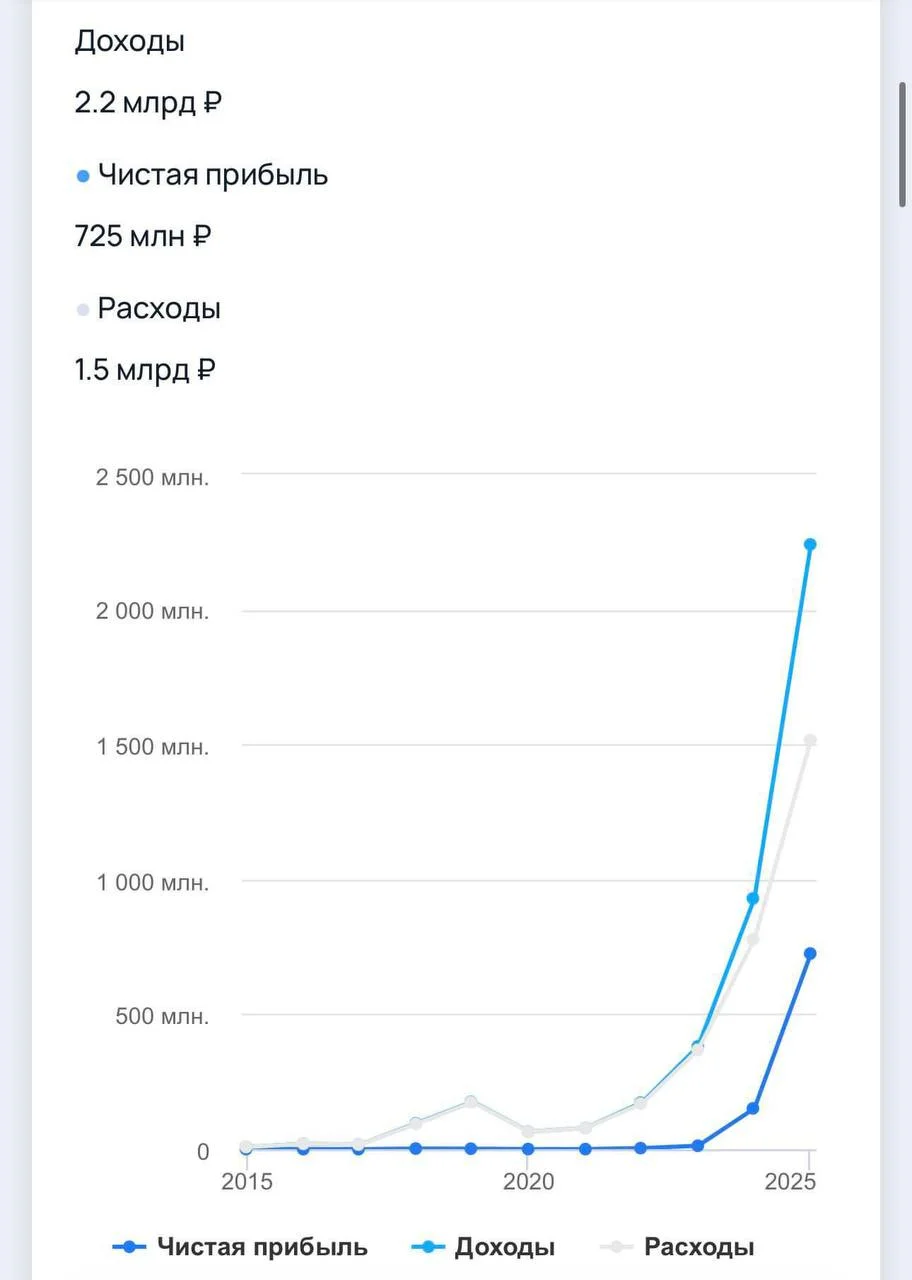Click the page scrollbar thumb
This screenshot has width=912, height=1280.
coord(904,146)
